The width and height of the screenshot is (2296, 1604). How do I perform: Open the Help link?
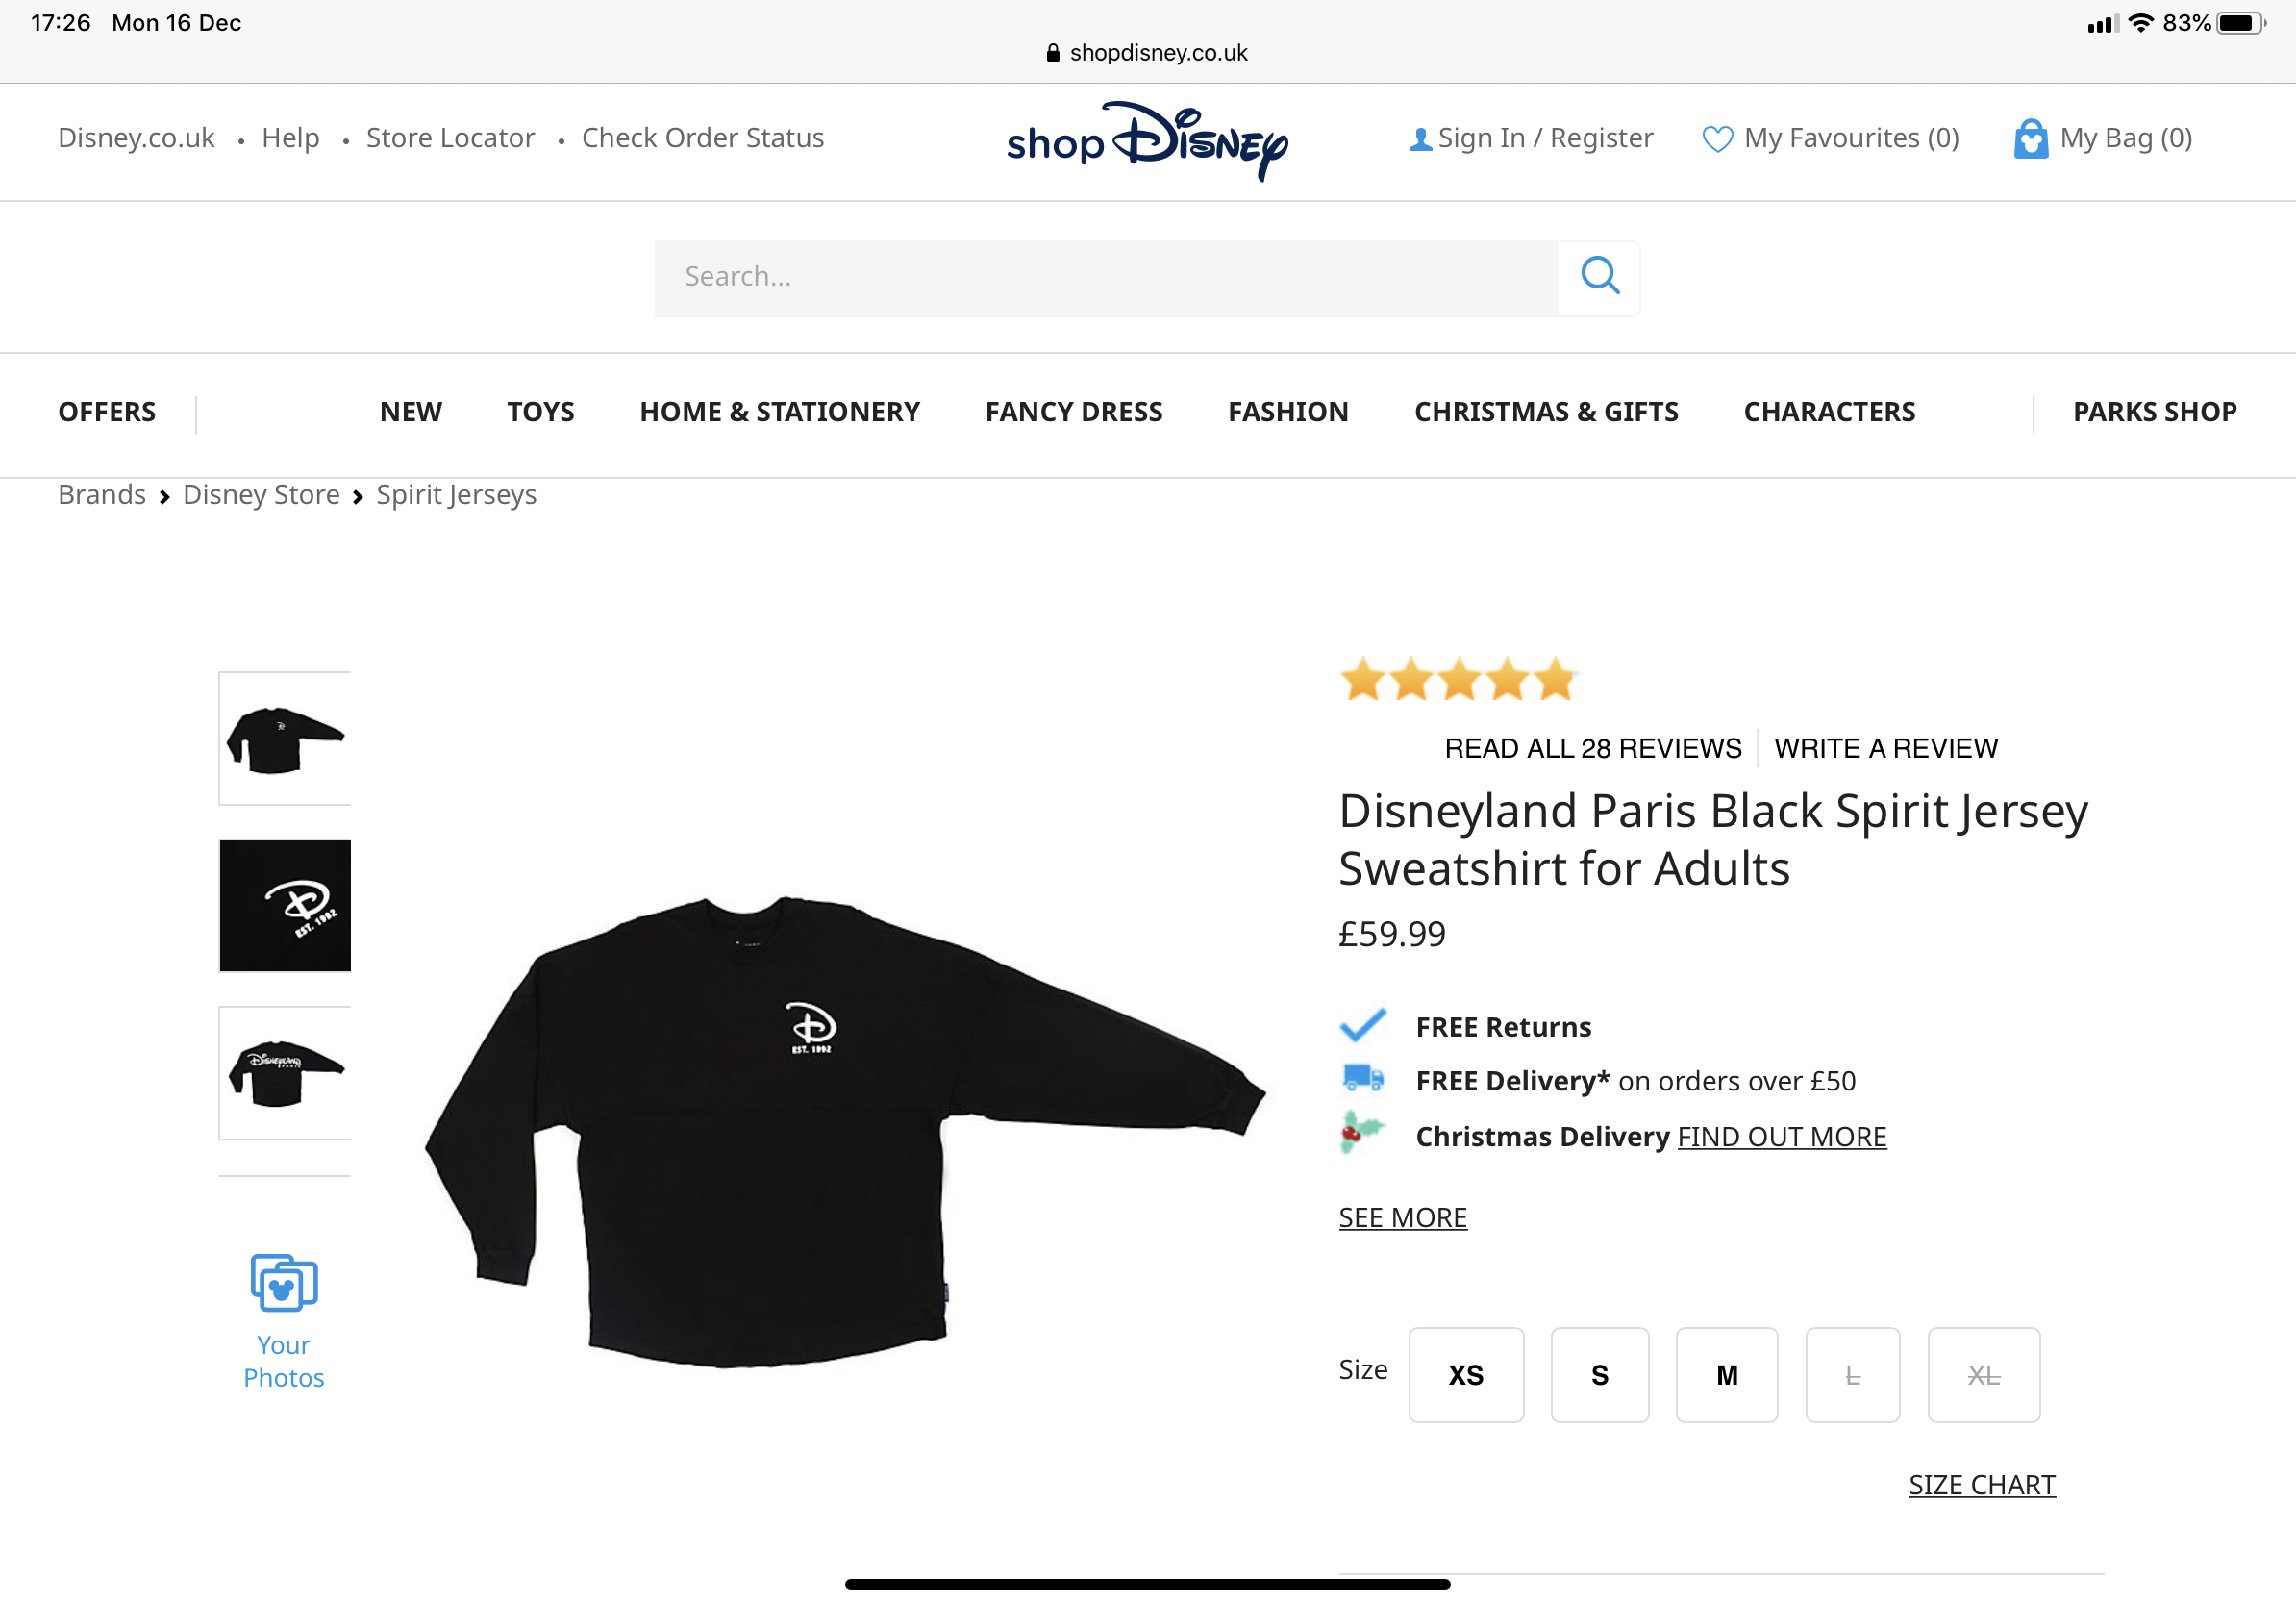tap(290, 138)
